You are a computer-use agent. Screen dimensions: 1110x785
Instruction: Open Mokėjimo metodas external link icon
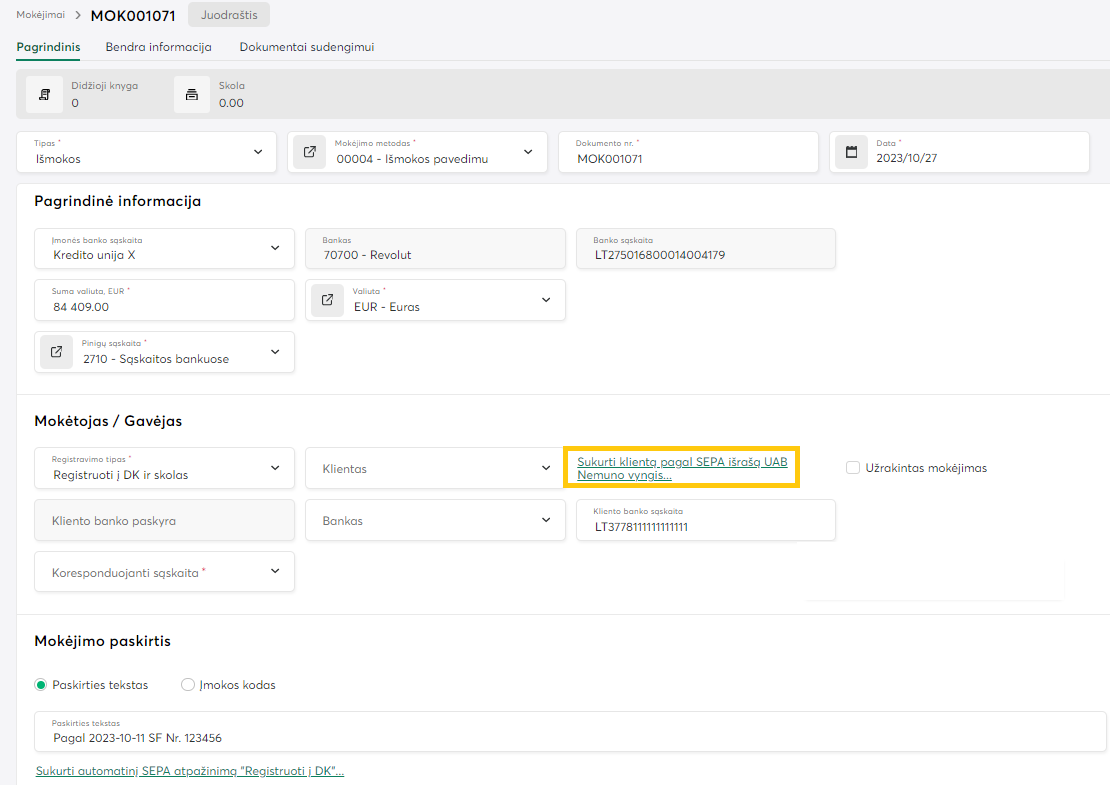pos(310,152)
